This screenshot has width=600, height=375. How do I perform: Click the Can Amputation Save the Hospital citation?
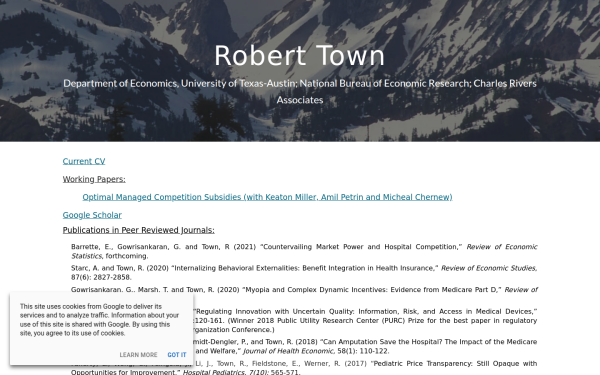(365, 346)
